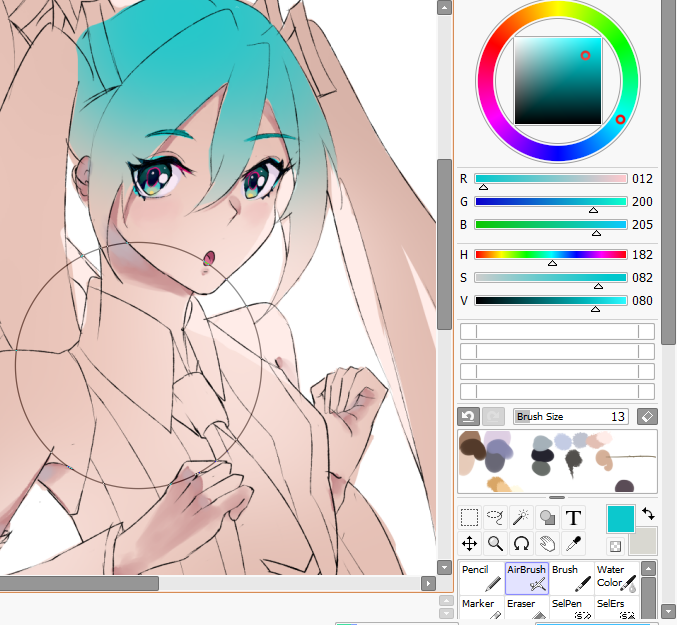Set the R red channel slider
Viewport: 677px width, 625px height.
coord(551,179)
